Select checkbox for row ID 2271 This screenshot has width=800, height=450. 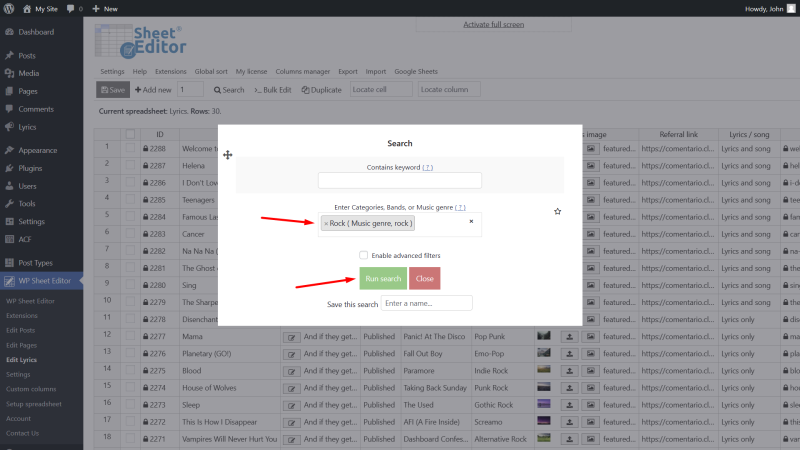pos(130,439)
